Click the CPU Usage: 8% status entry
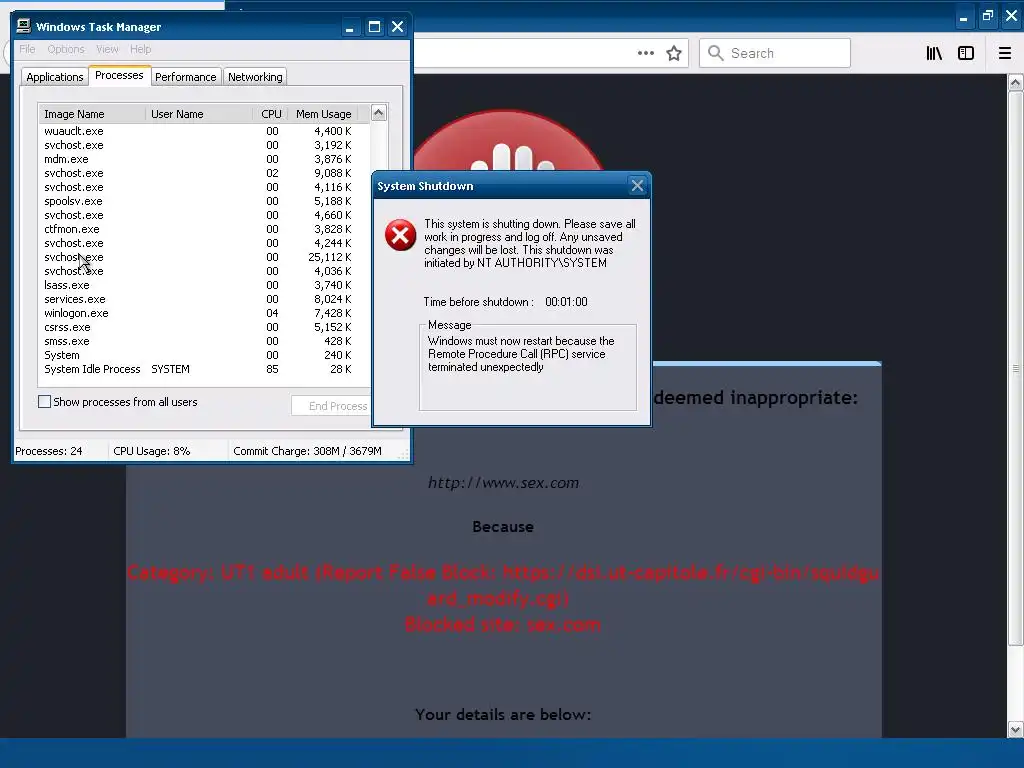This screenshot has height=768, width=1024. pyautogui.click(x=152, y=451)
